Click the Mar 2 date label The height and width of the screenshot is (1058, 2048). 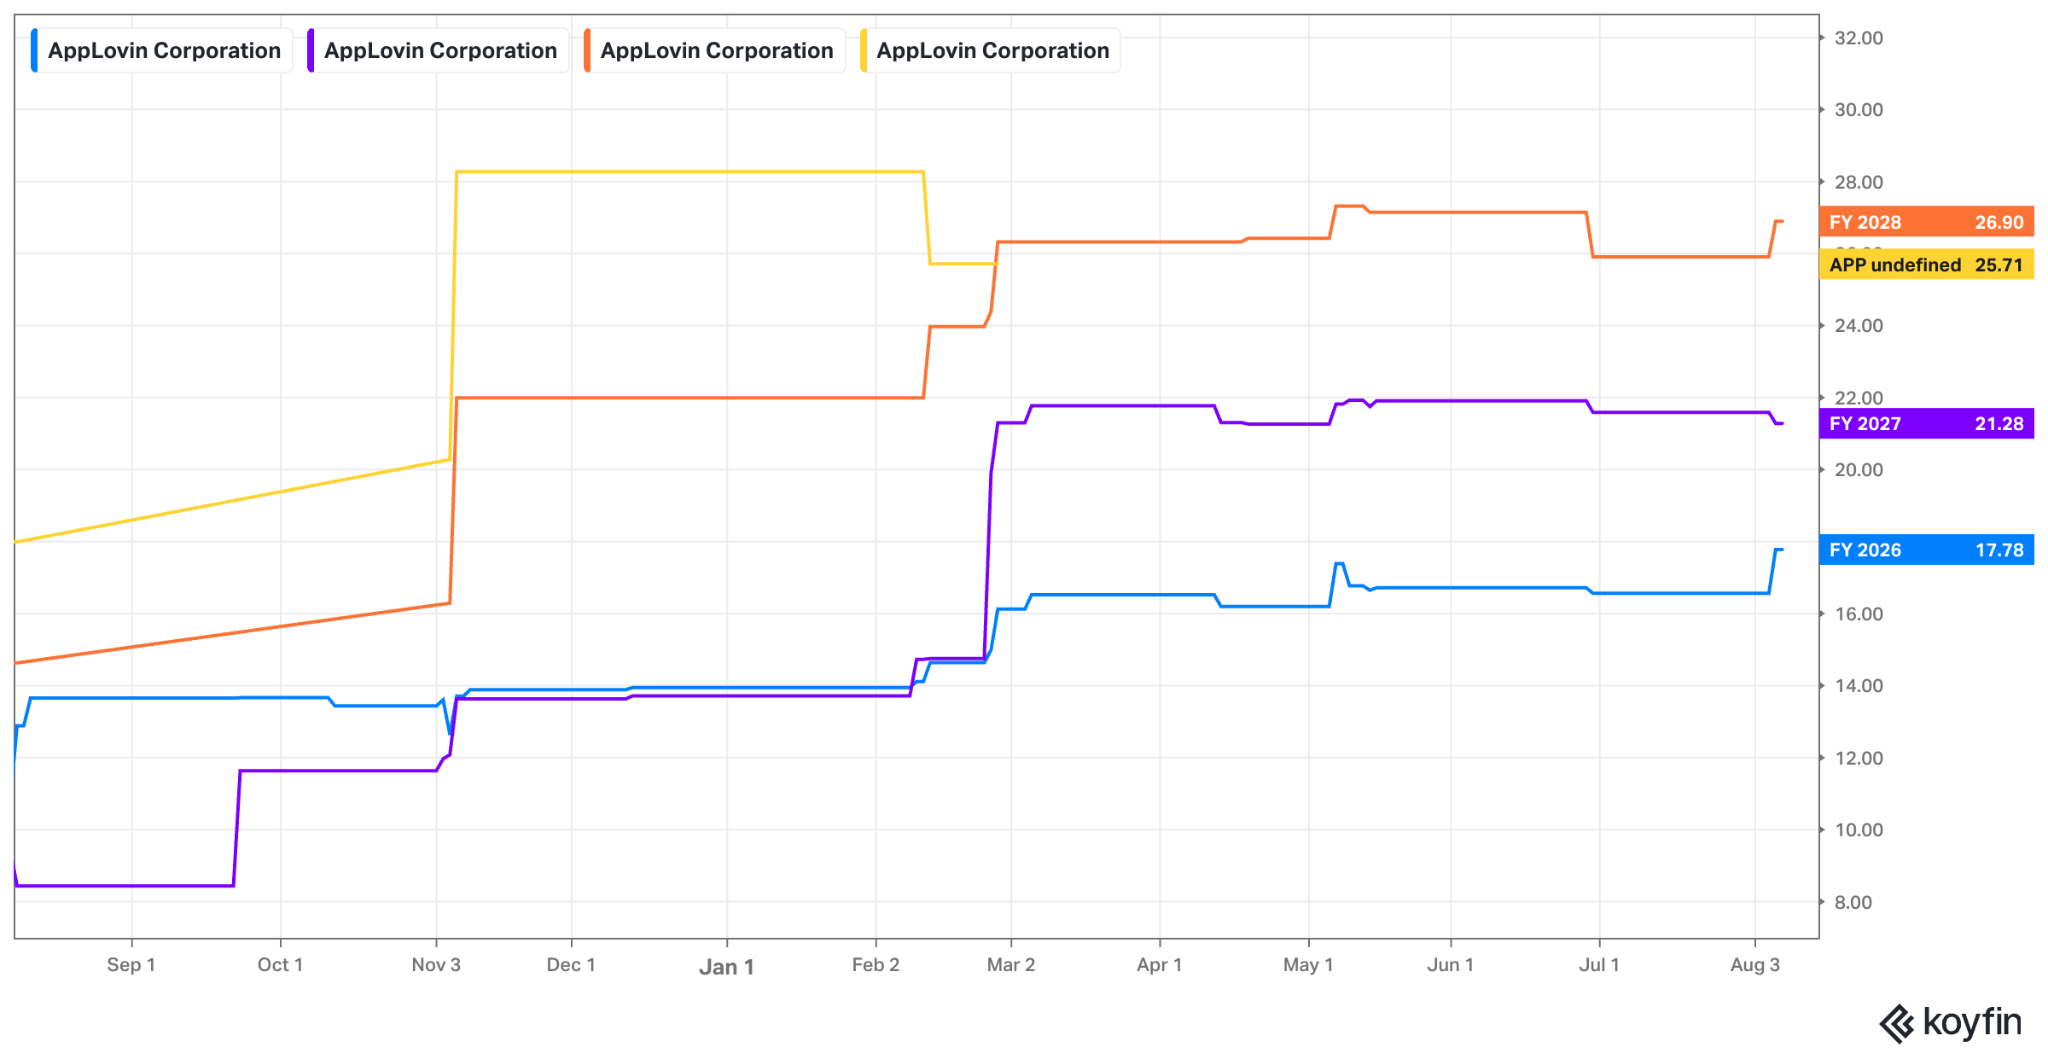pyautogui.click(x=1011, y=965)
